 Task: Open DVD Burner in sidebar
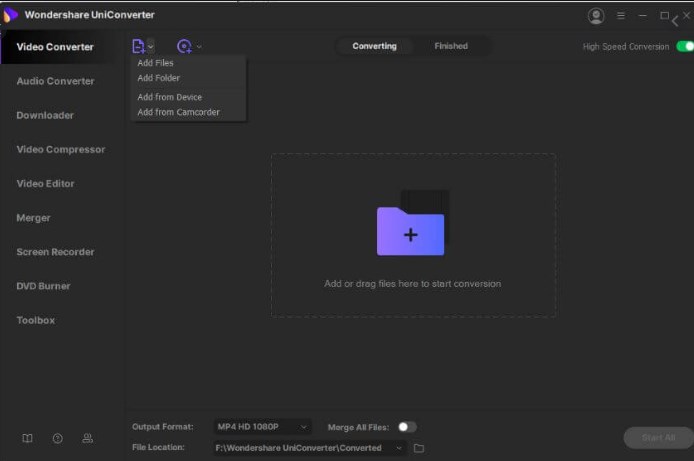tap(43, 286)
